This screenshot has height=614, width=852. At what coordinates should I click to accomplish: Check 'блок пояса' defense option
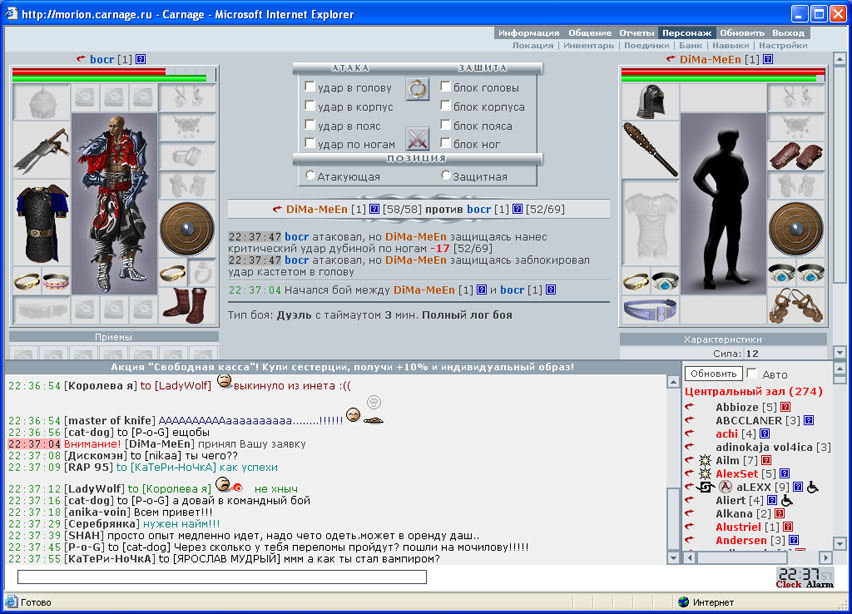446,124
